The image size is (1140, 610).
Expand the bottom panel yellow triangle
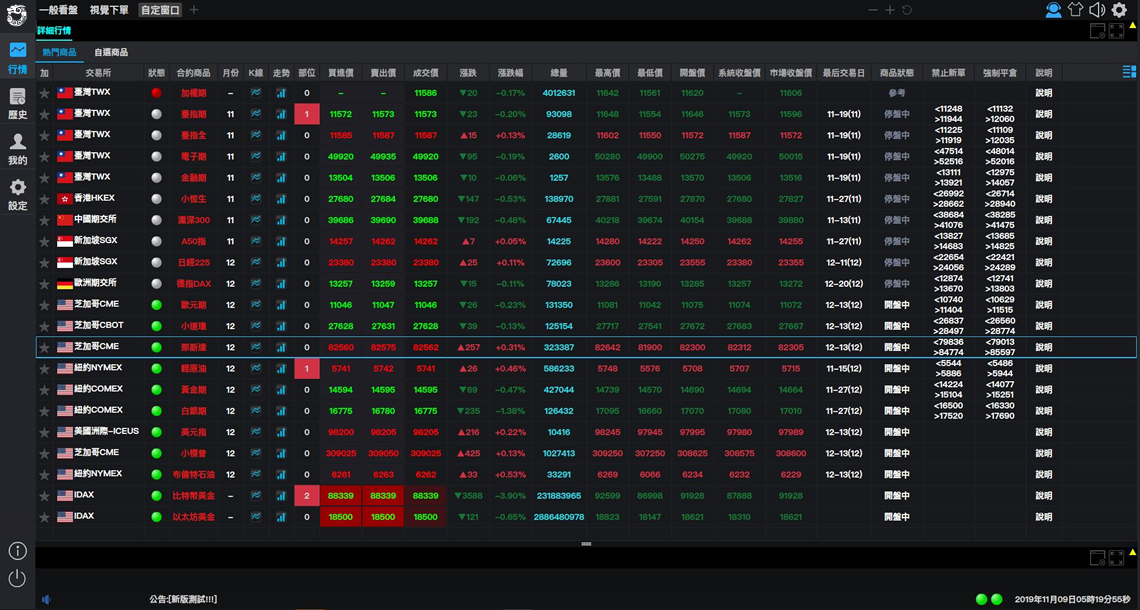coord(1133,553)
